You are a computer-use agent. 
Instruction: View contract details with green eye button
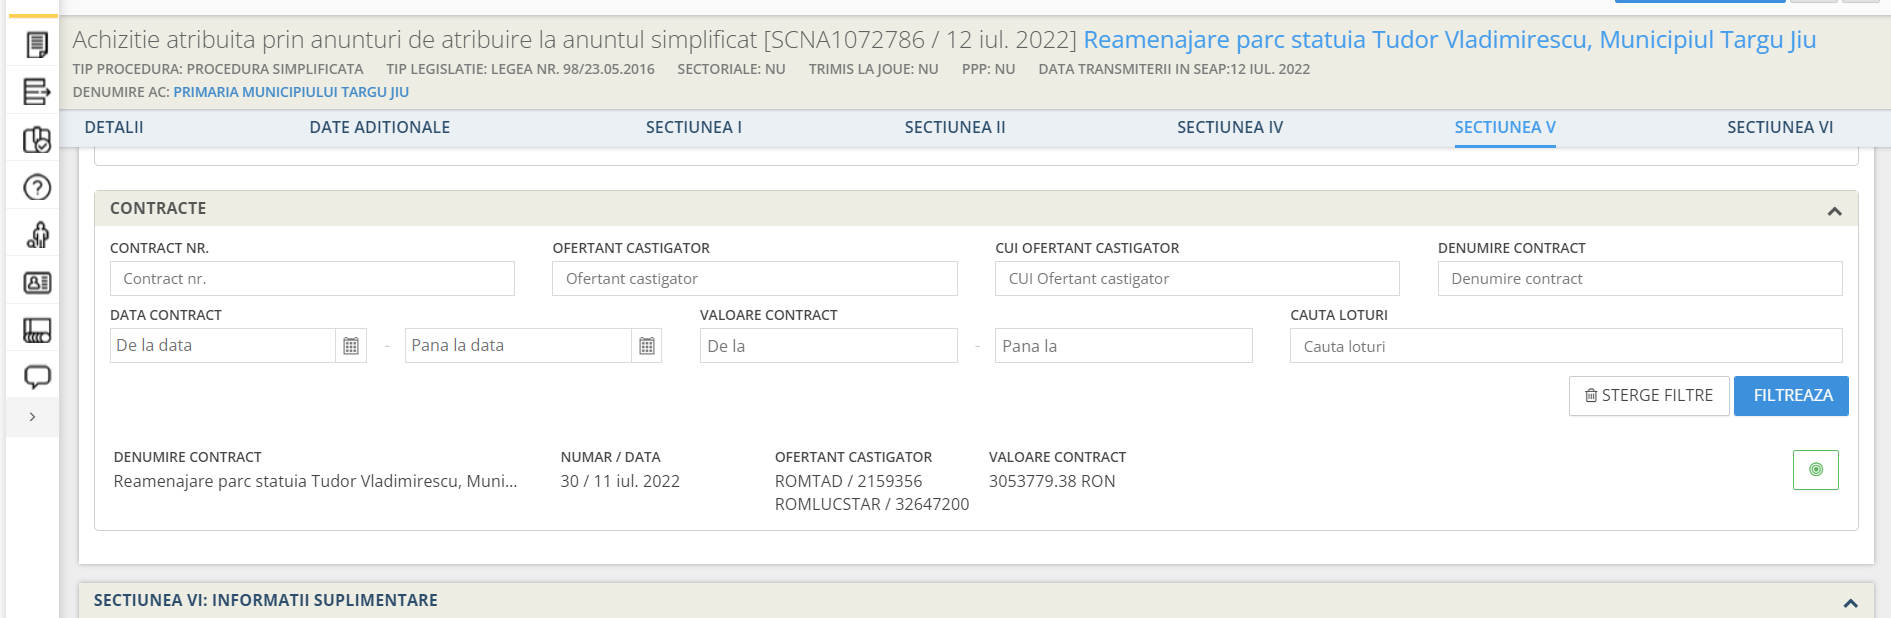click(1816, 469)
